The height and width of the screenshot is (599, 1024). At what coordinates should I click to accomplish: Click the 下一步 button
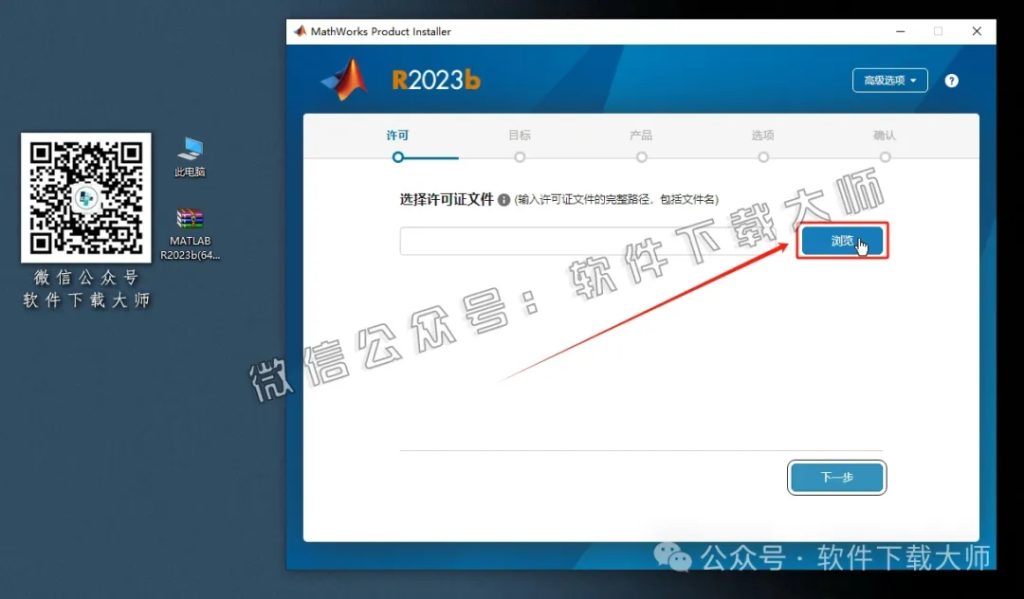837,478
